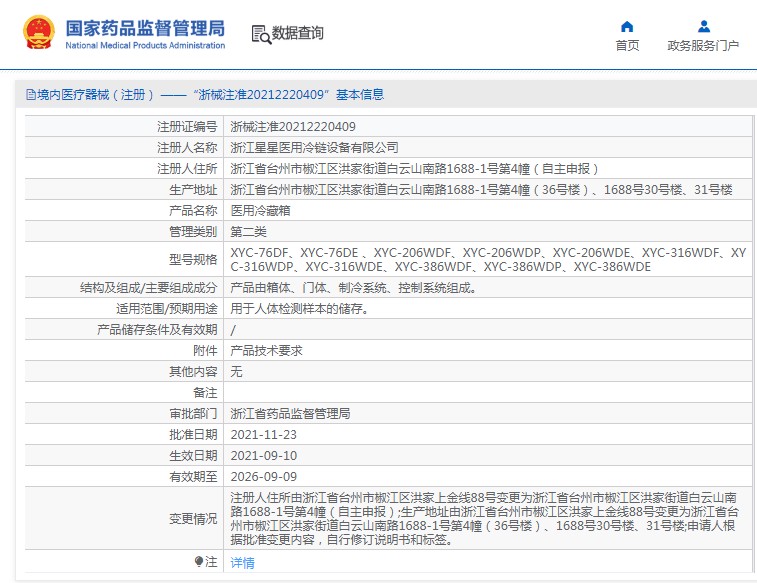
Task: Click the registration number 浙械注准20212220409 cell
Action: [x=293, y=127]
